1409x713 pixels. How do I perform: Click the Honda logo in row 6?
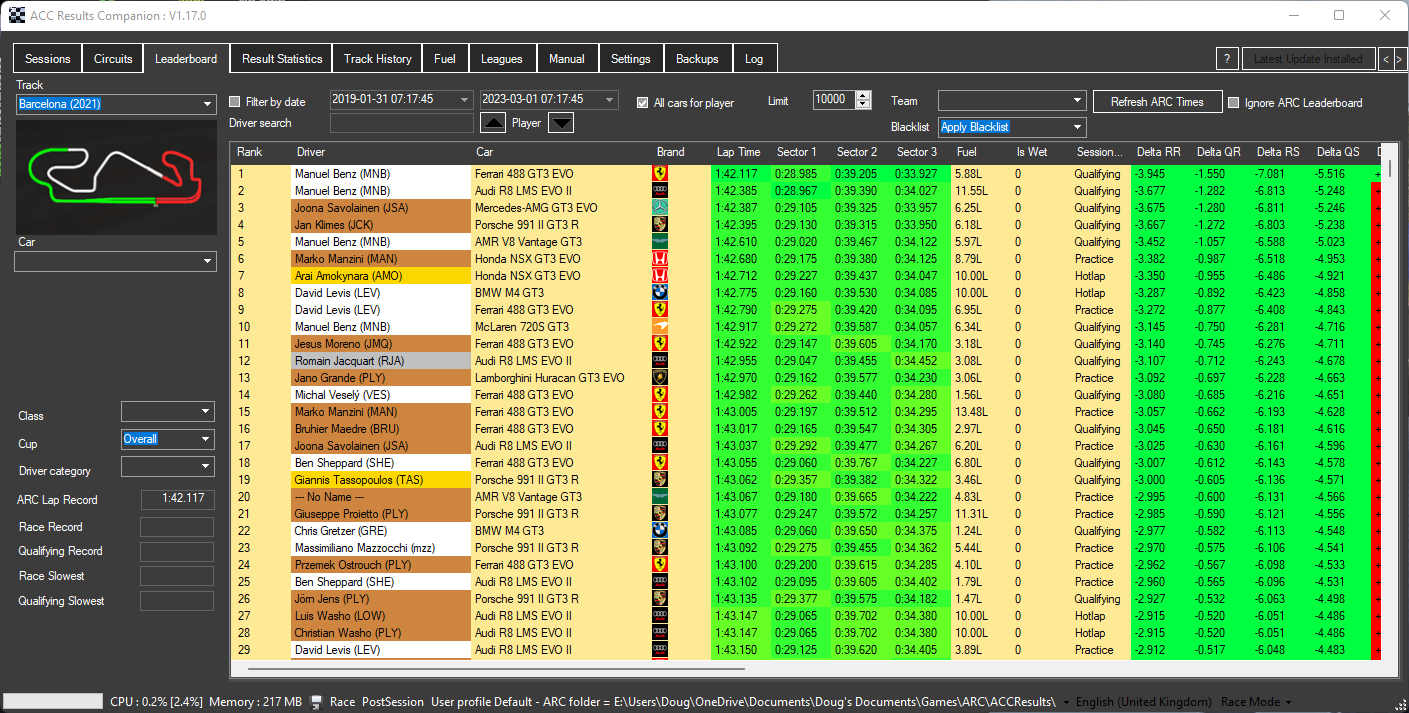click(x=660, y=258)
